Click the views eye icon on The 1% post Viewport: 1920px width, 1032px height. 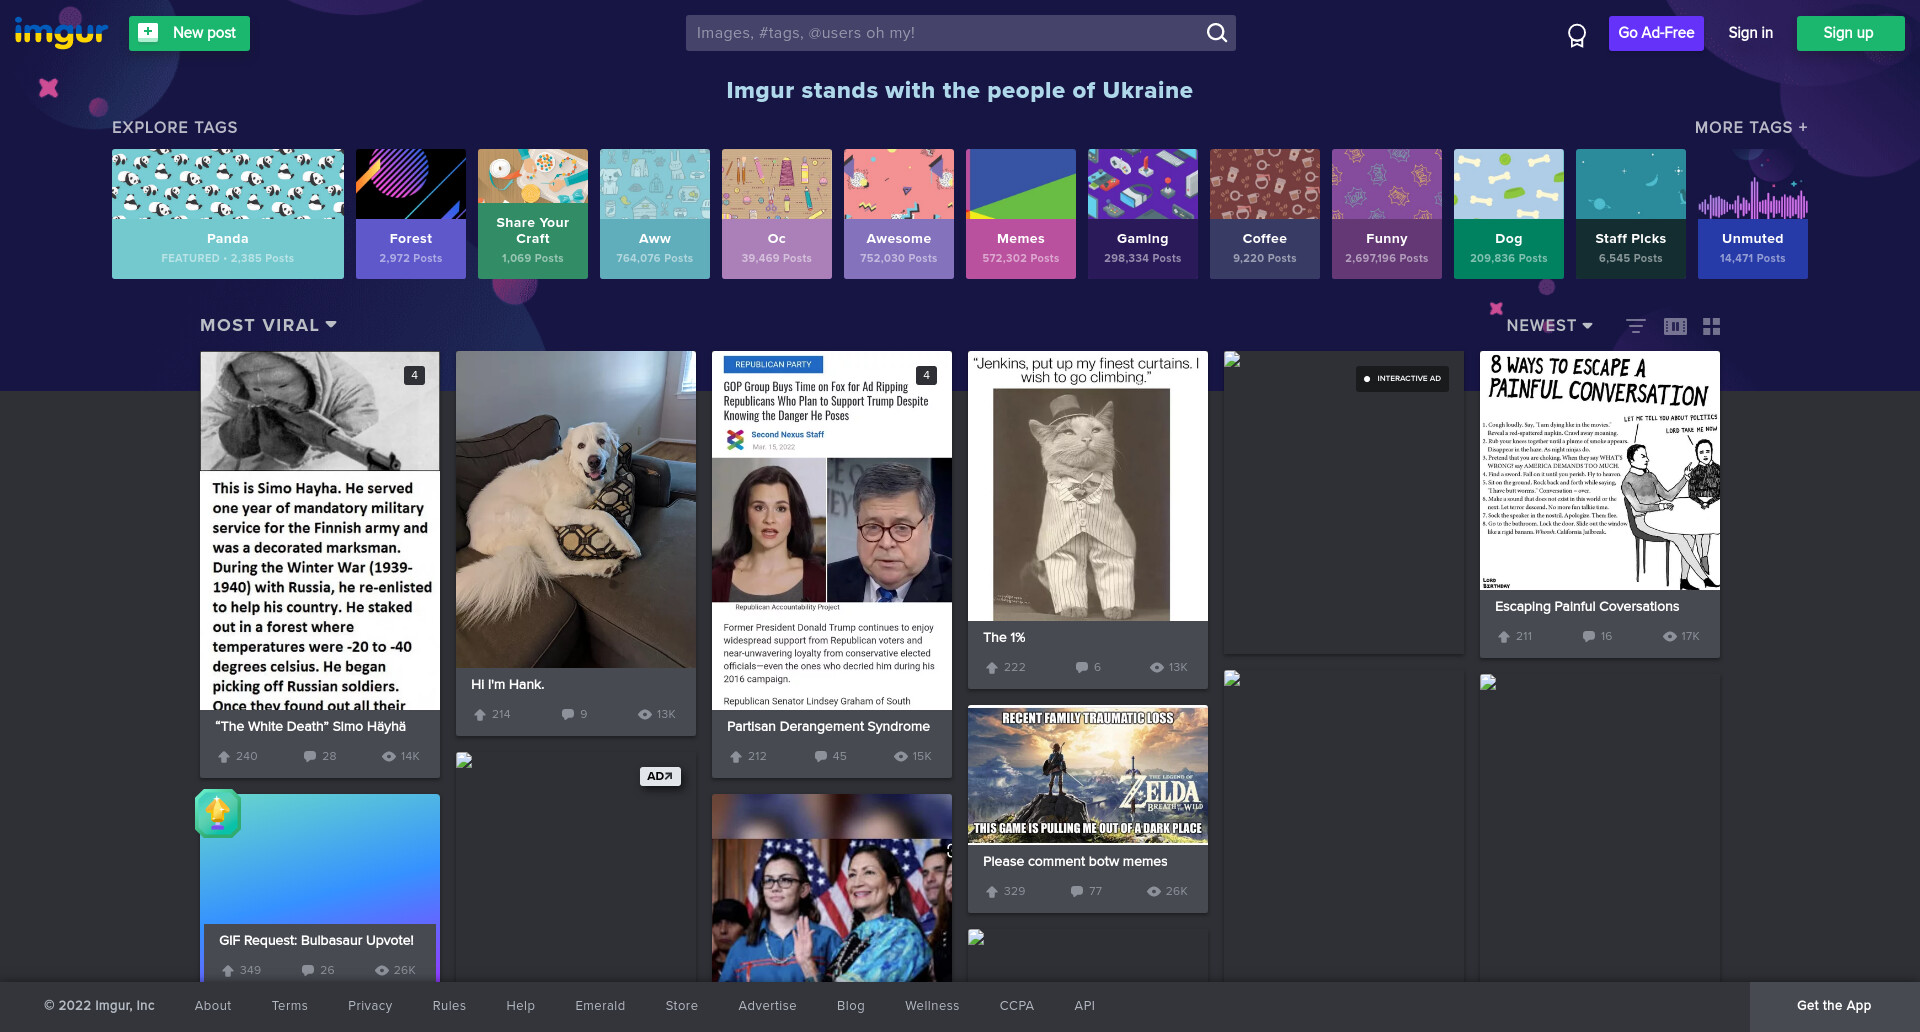(1156, 668)
